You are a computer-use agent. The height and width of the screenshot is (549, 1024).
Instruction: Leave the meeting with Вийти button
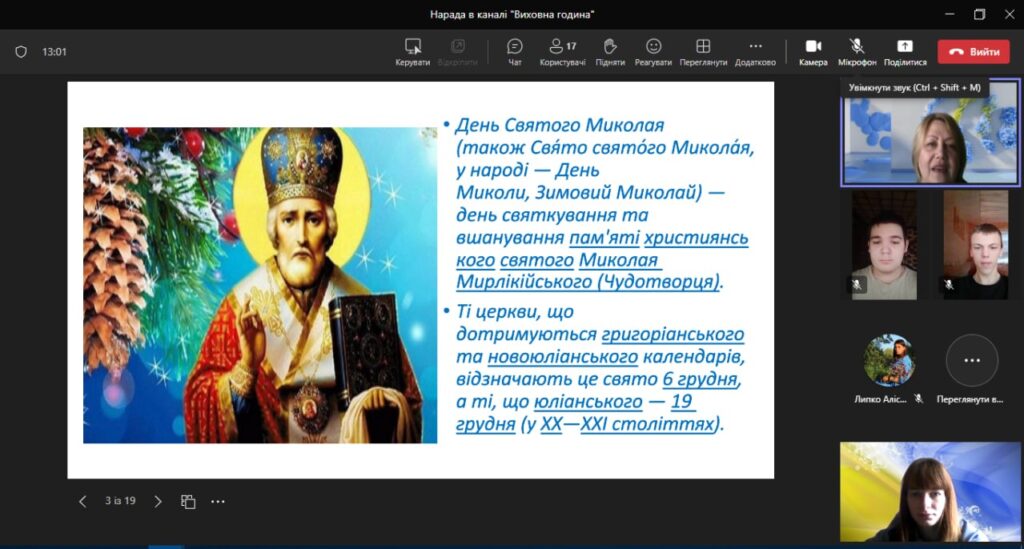click(973, 52)
